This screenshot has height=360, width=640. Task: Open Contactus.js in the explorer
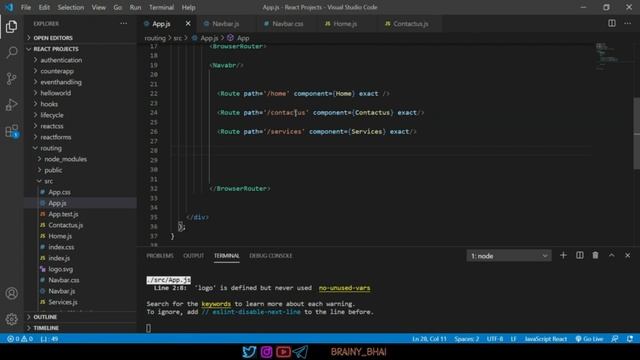(x=65, y=225)
